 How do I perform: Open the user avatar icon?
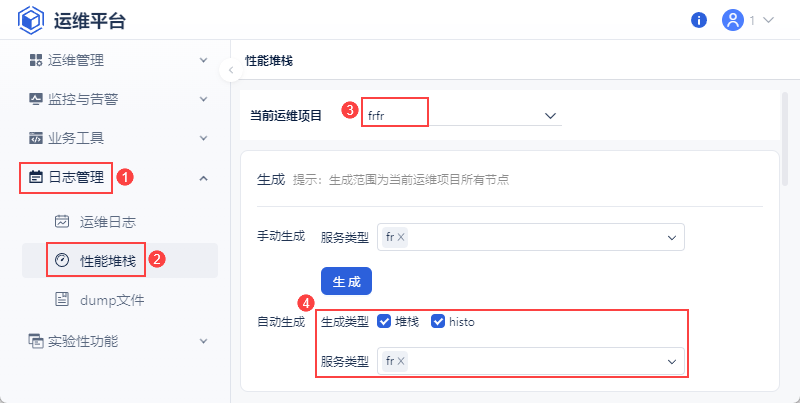click(x=733, y=20)
